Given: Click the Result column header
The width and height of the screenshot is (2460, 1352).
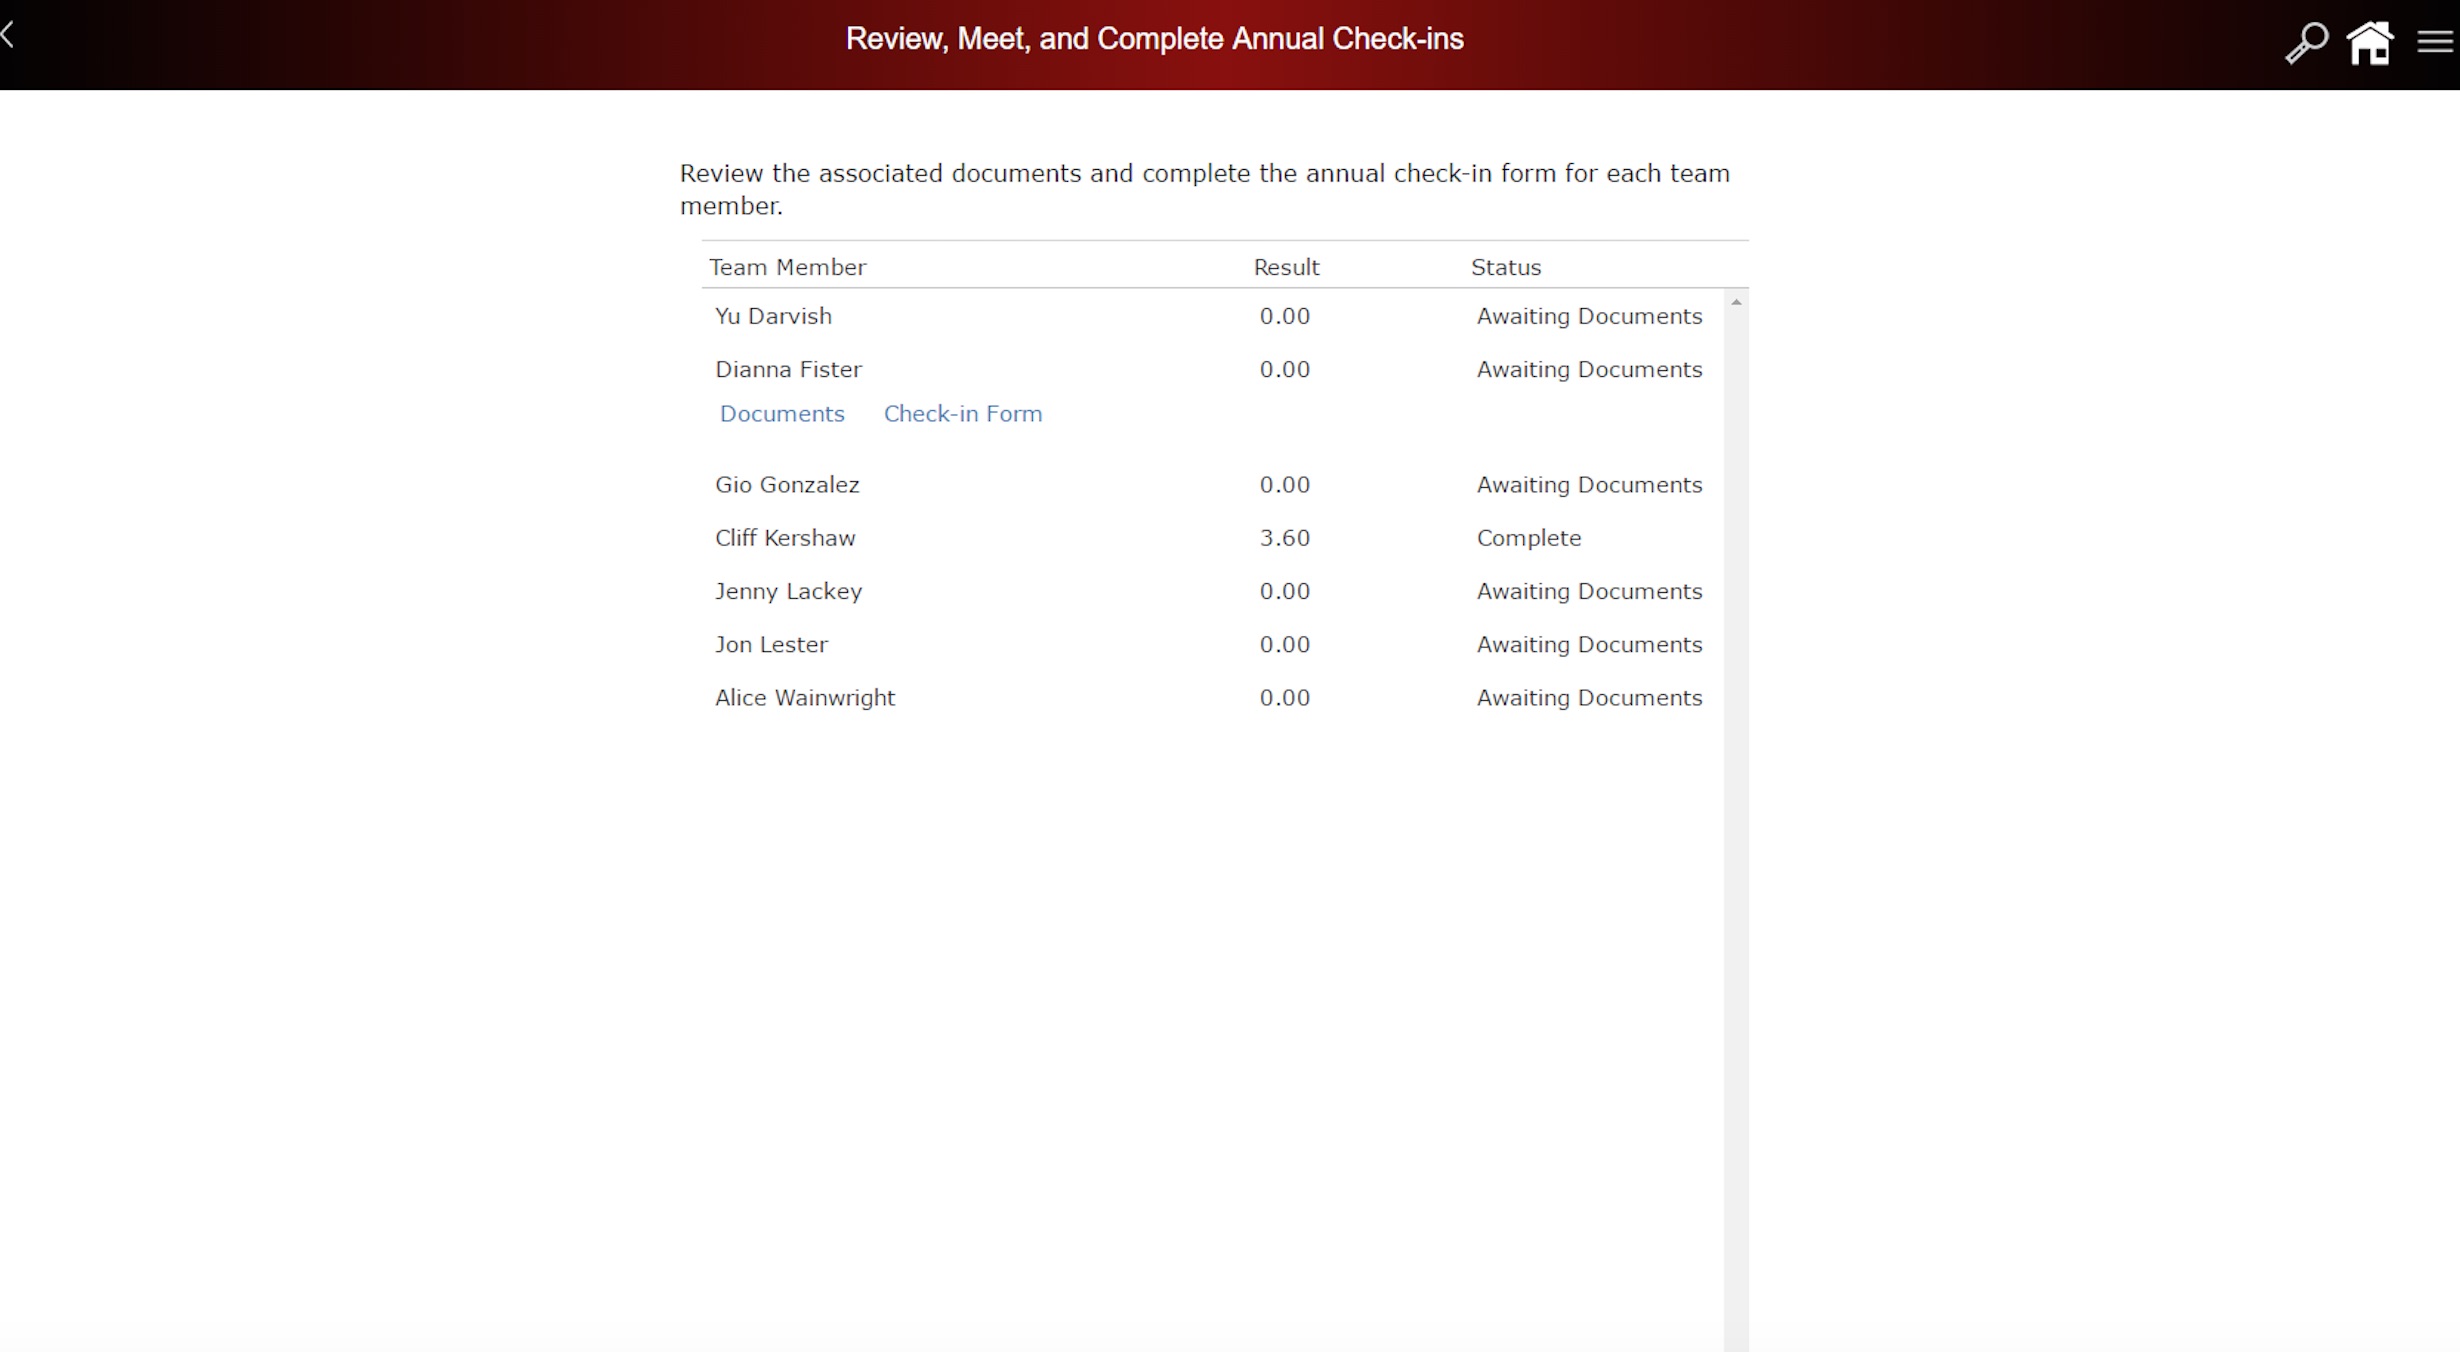Looking at the screenshot, I should point(1286,267).
